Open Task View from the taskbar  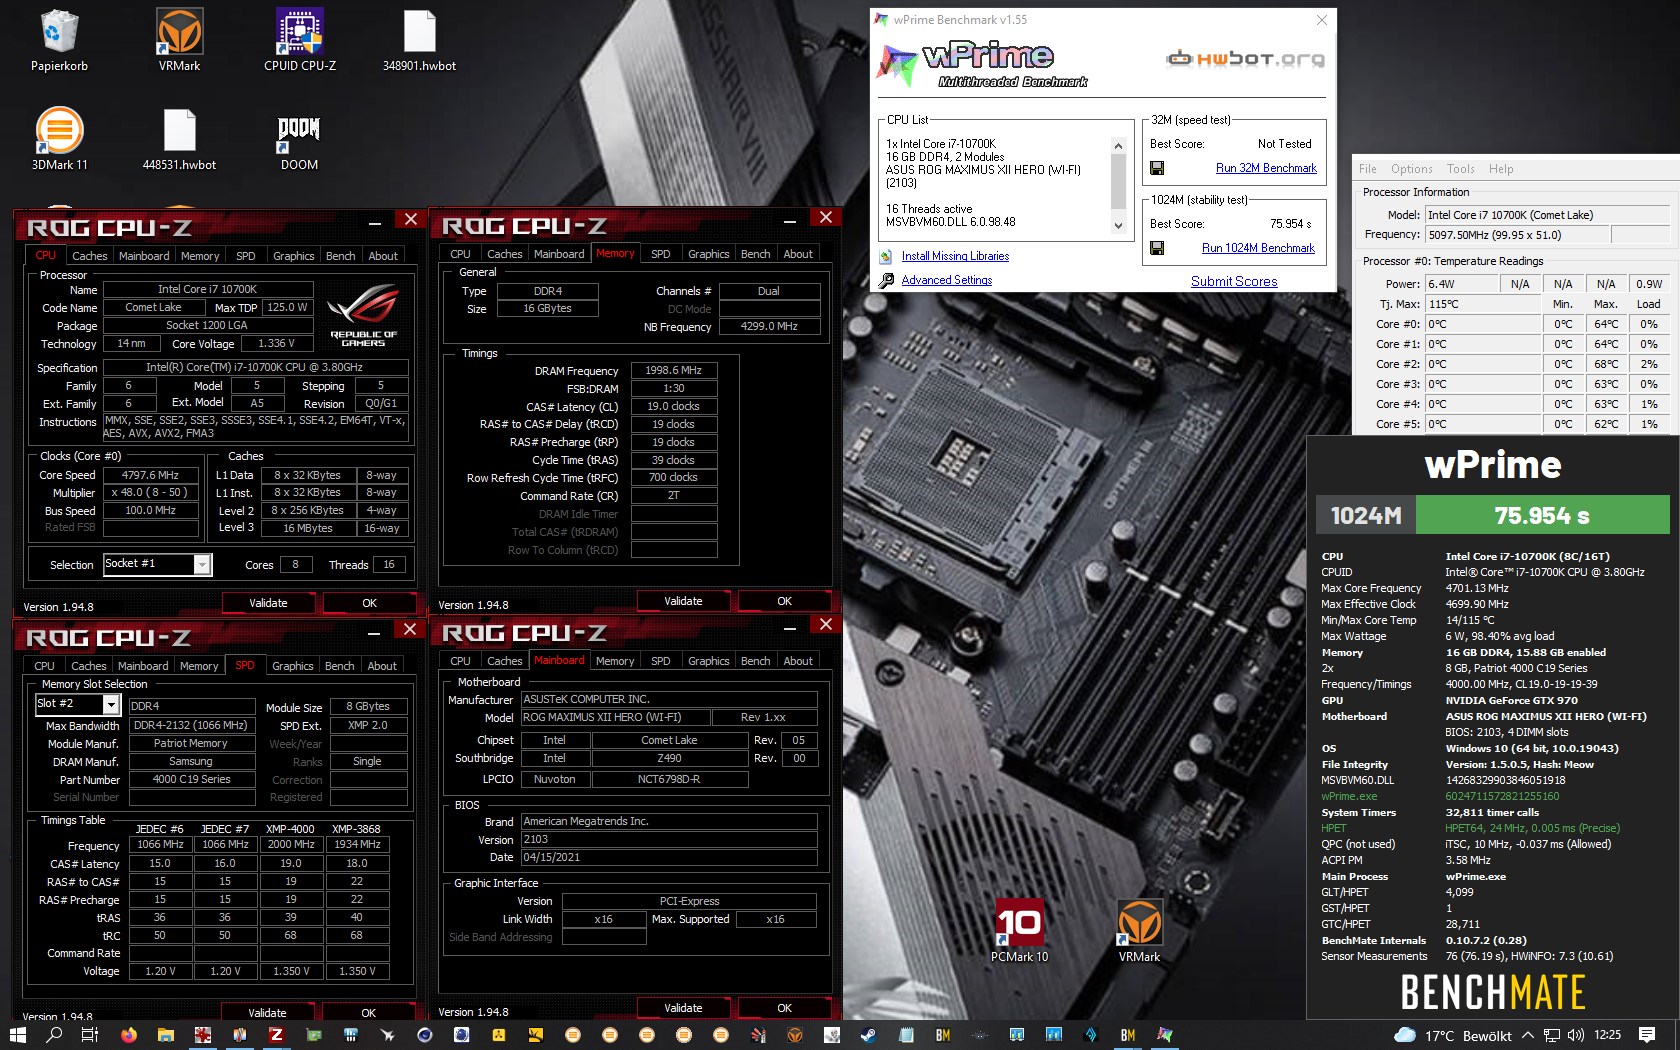90,1035
